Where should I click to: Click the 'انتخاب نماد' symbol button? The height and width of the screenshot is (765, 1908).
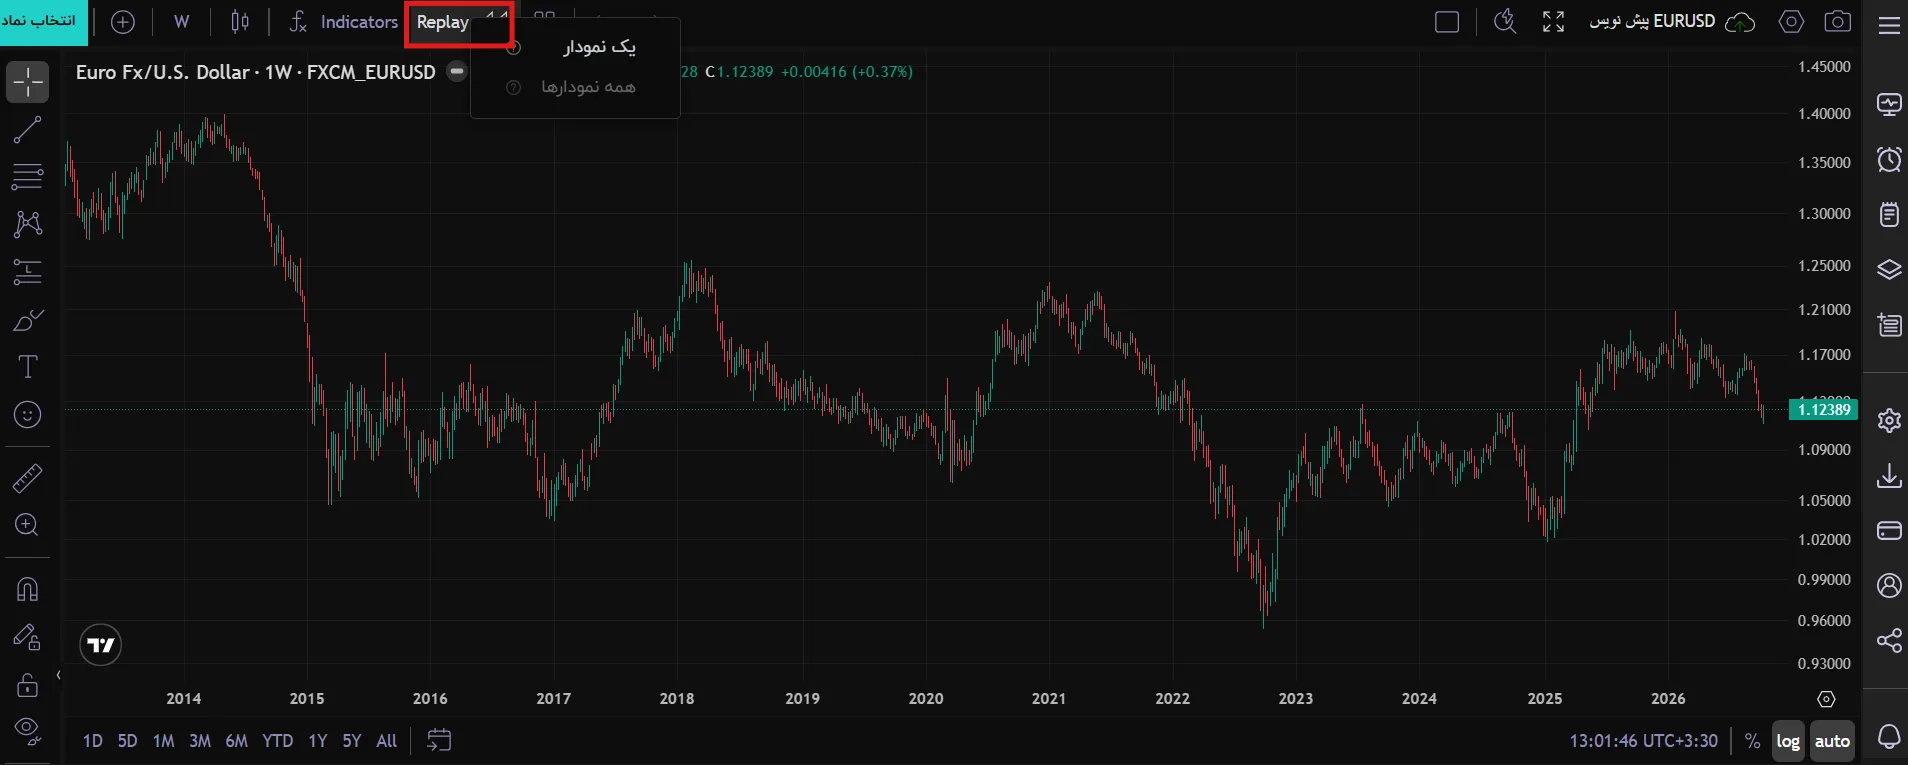click(44, 22)
